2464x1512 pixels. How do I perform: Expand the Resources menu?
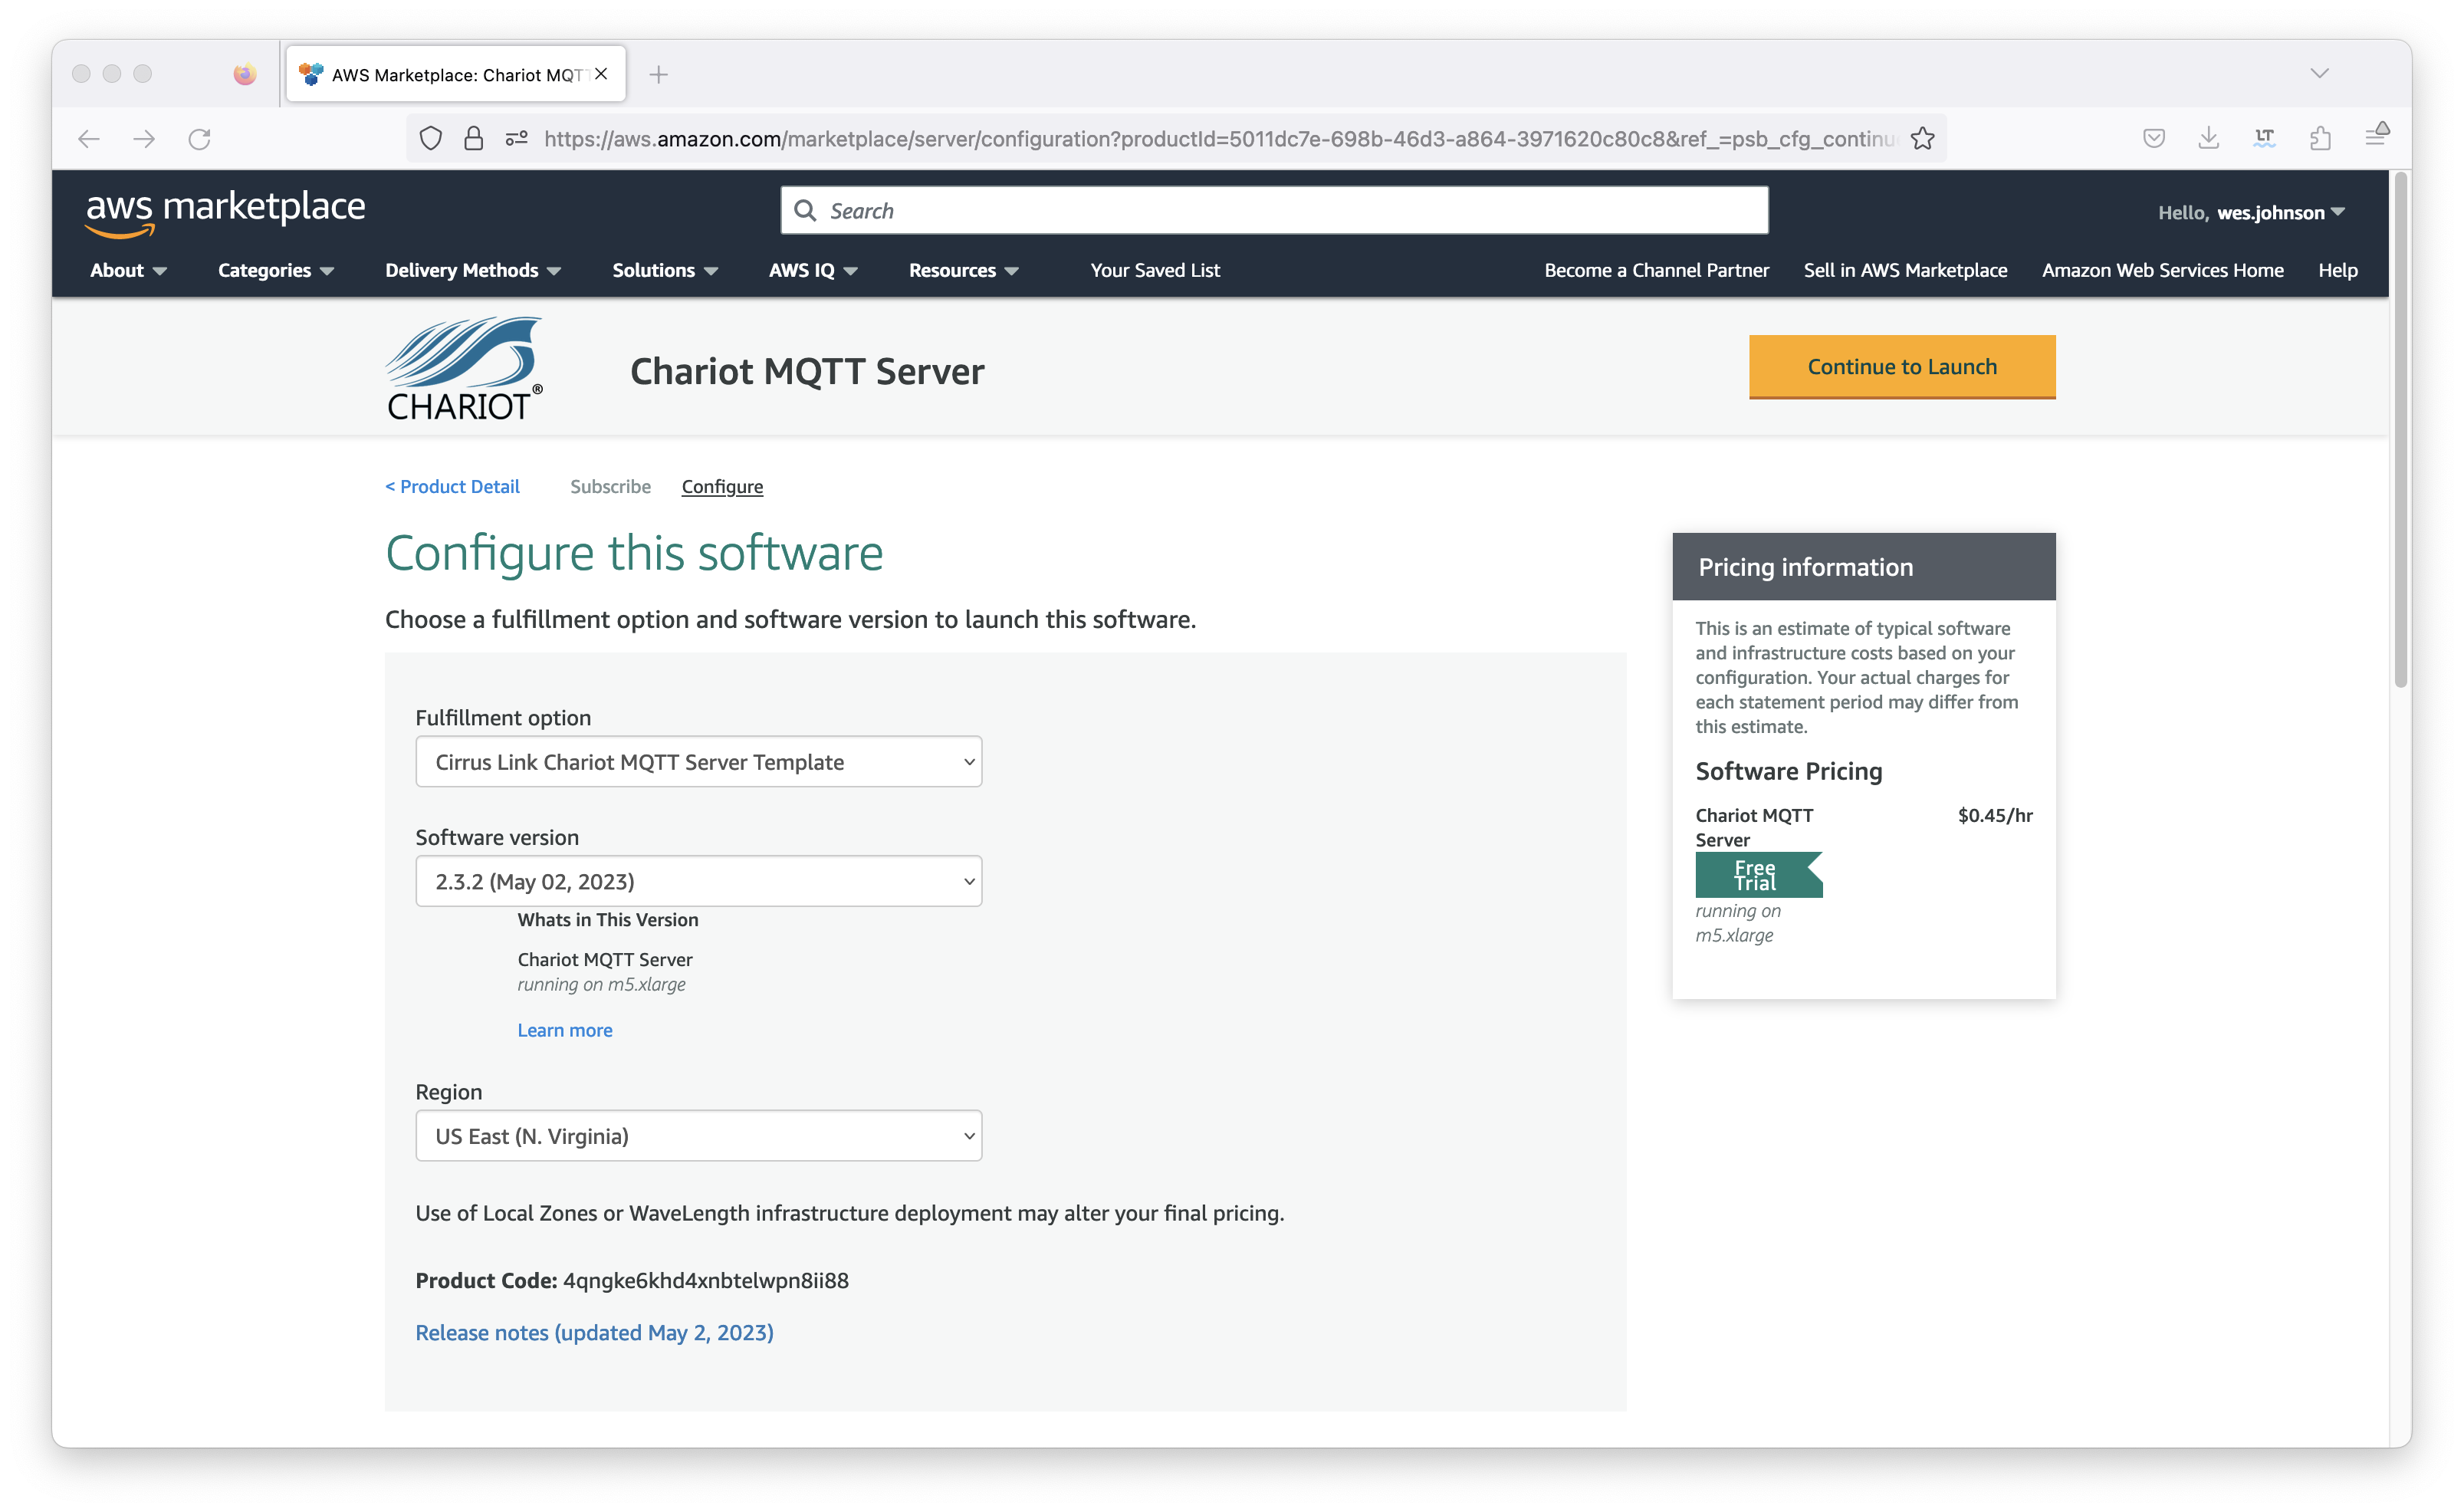pyautogui.click(x=963, y=270)
